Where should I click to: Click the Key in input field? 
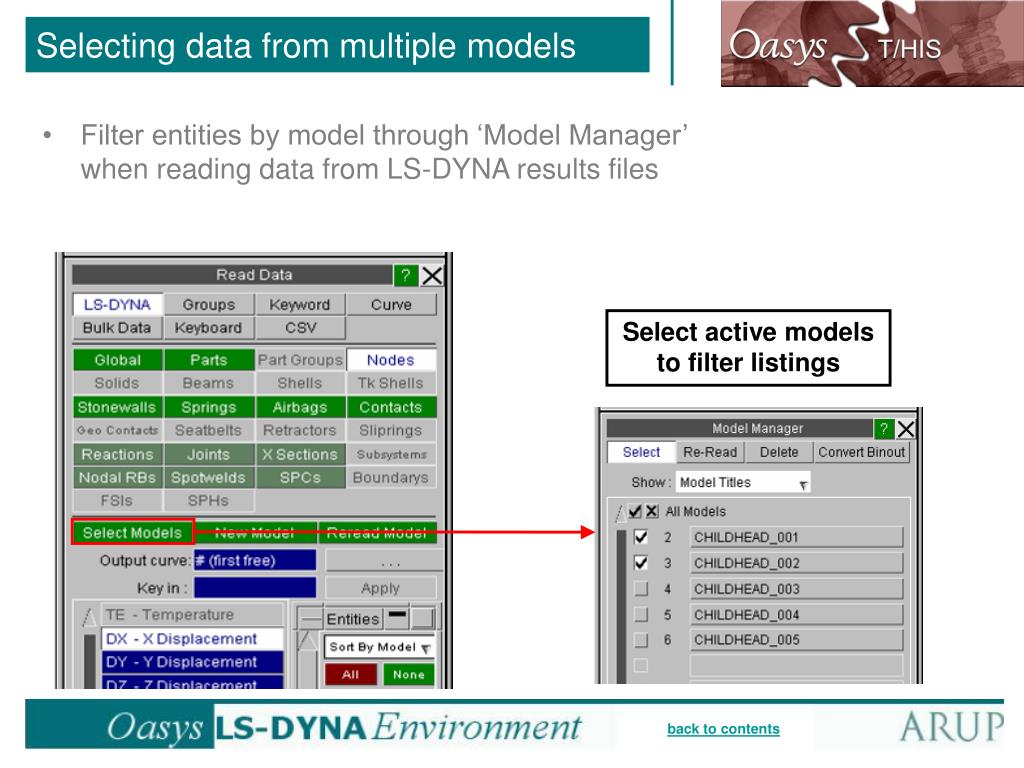(255, 588)
